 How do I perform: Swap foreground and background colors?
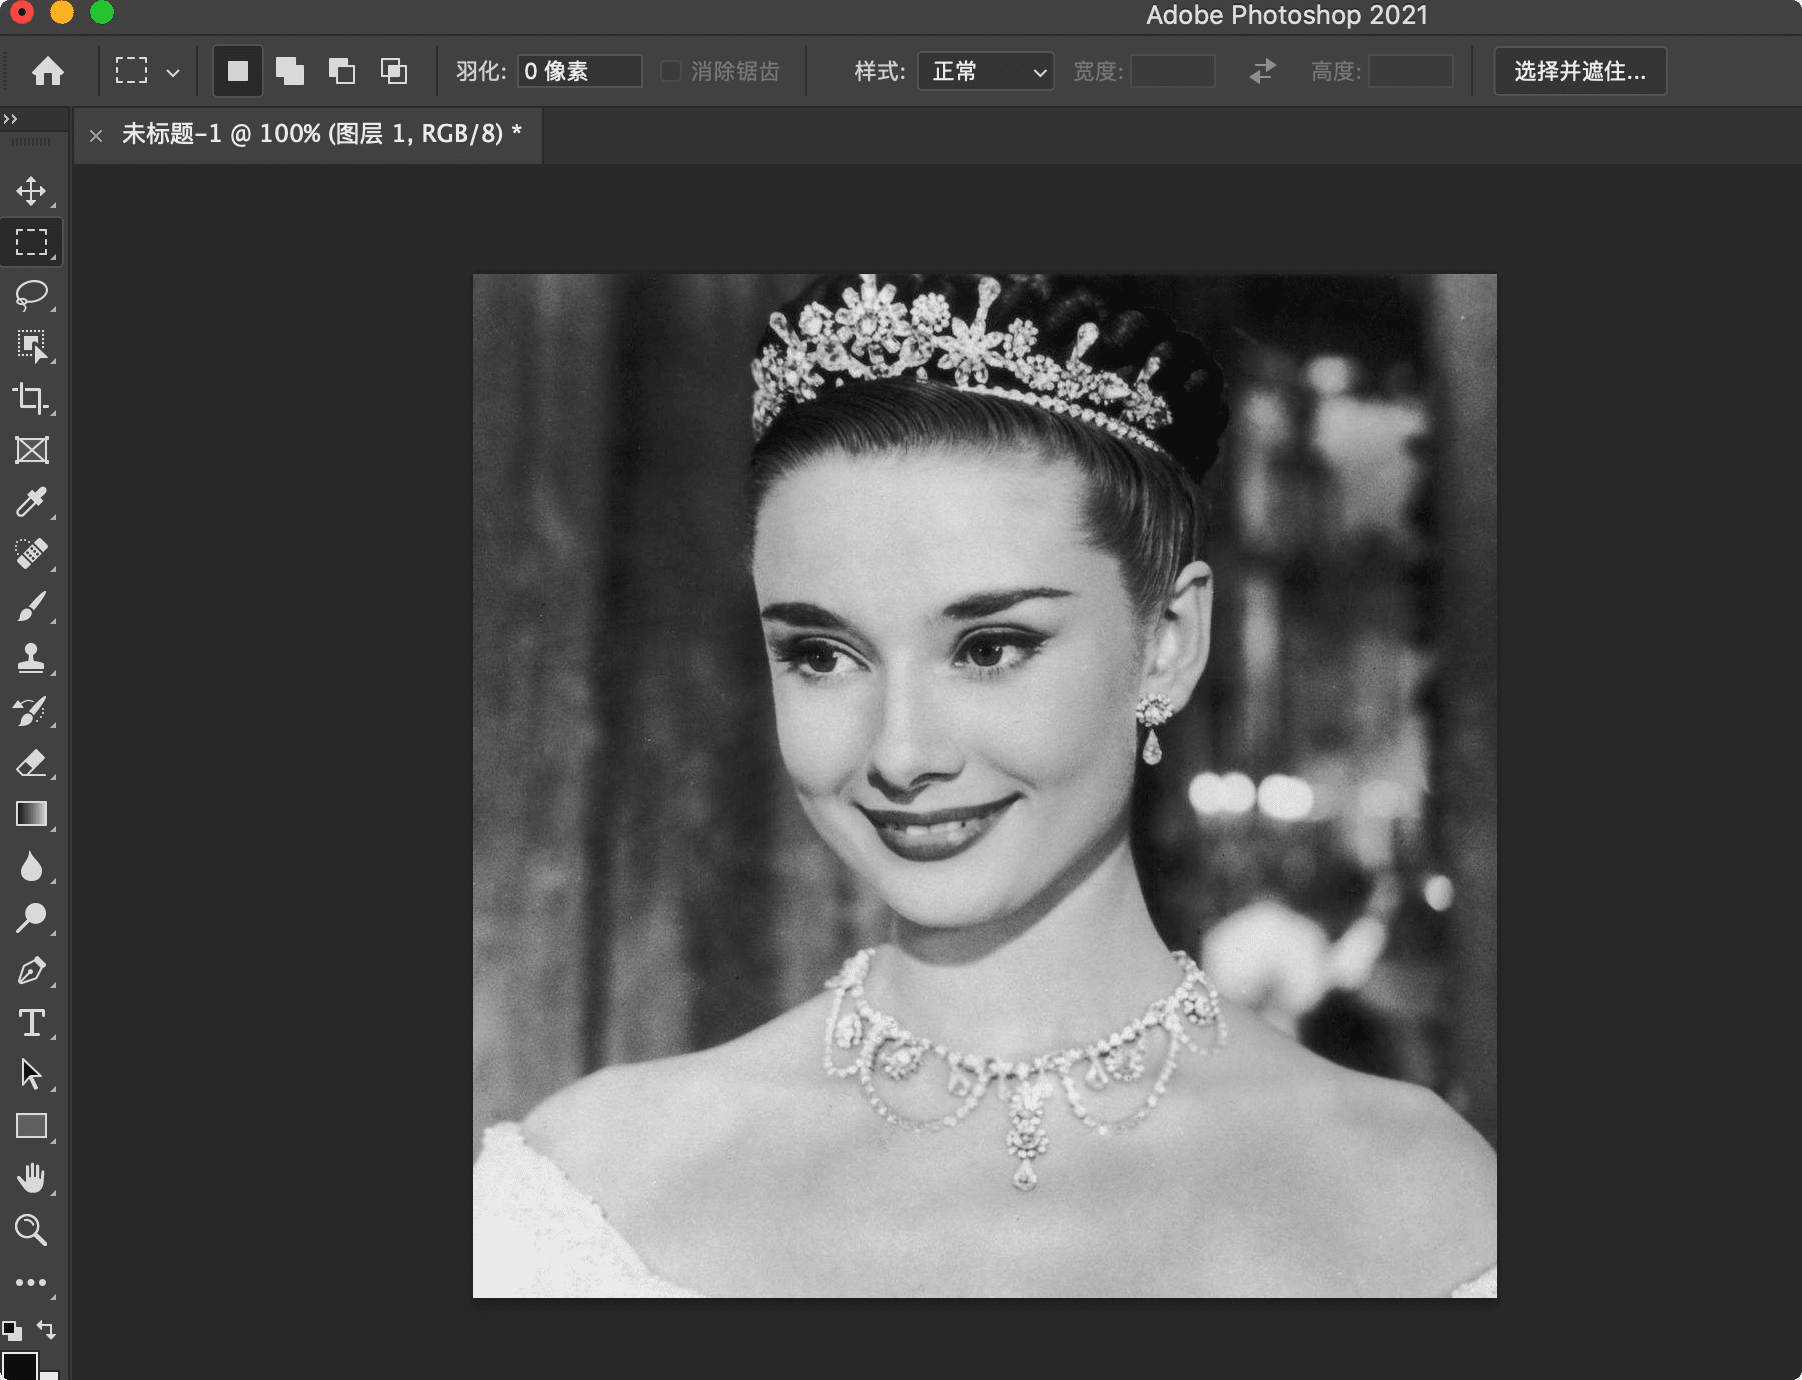(x=47, y=1330)
